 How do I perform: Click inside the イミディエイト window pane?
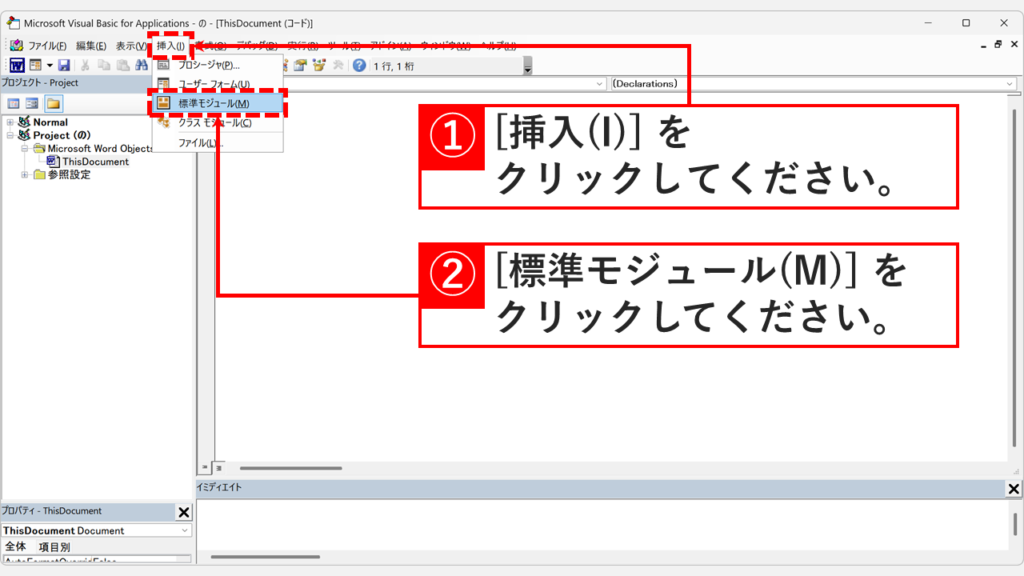[600, 525]
